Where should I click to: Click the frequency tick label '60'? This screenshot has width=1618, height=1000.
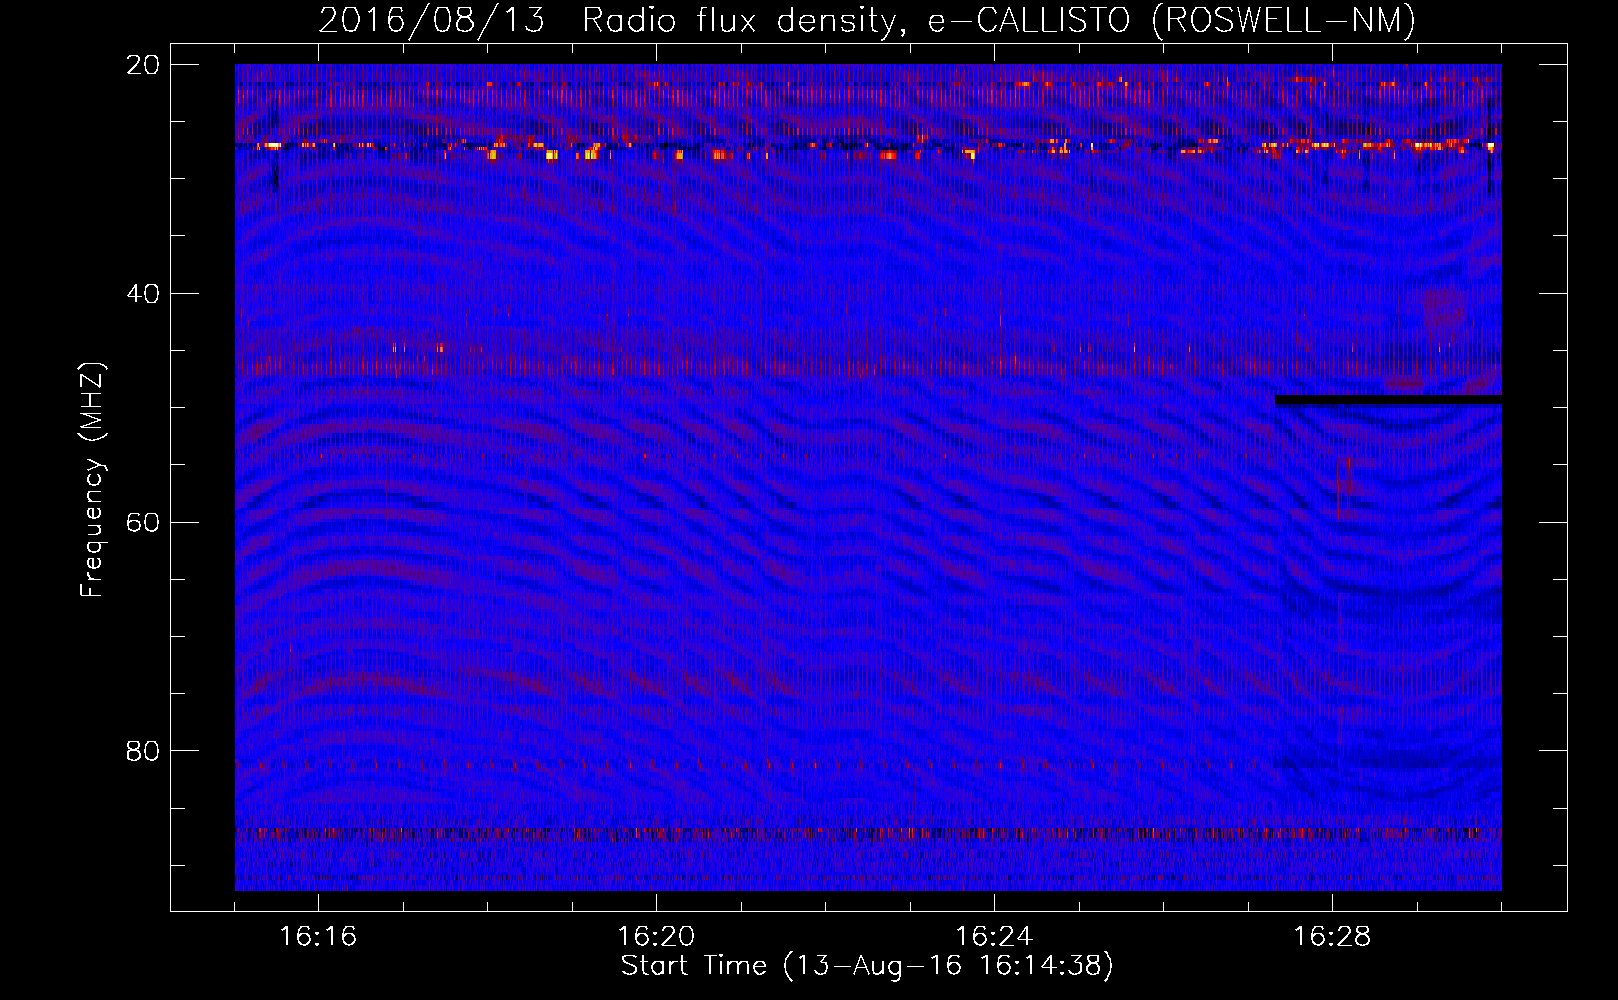pyautogui.click(x=143, y=523)
